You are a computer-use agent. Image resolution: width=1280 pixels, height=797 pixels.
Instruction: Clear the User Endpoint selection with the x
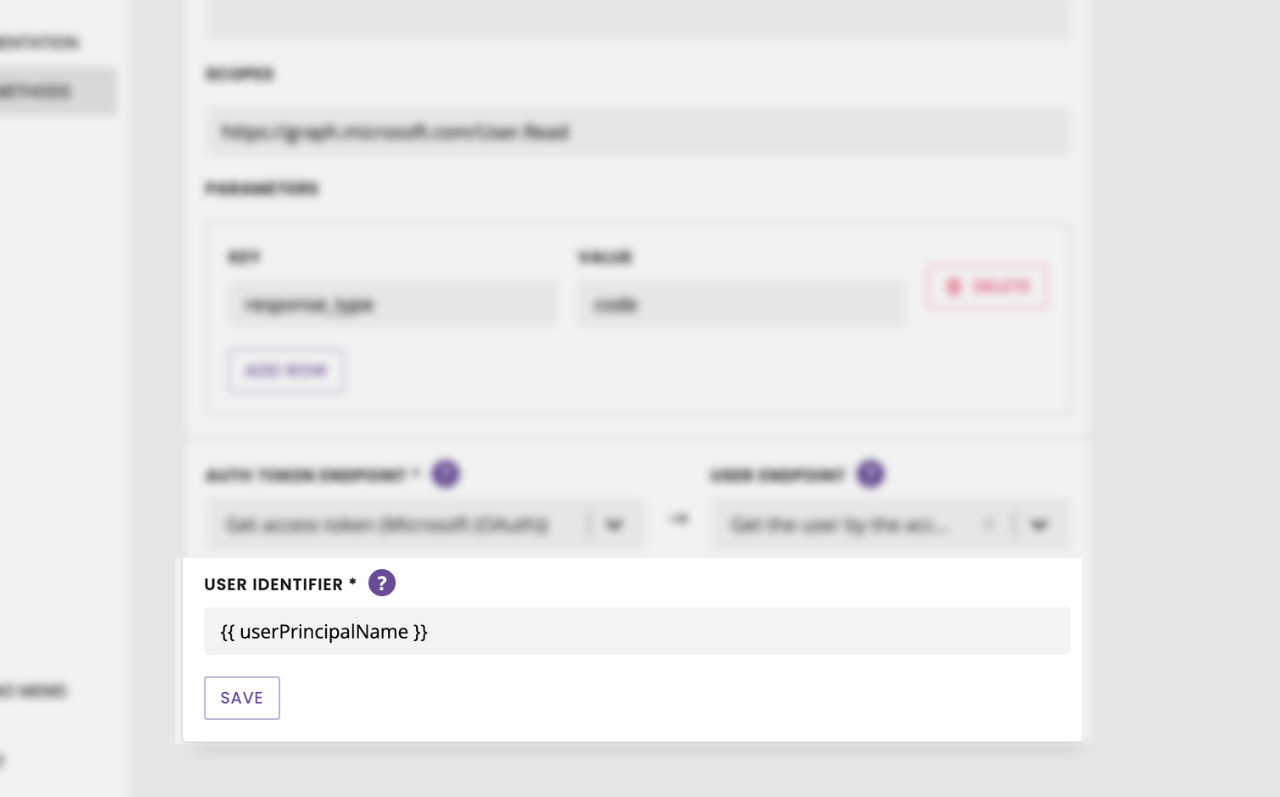990,525
